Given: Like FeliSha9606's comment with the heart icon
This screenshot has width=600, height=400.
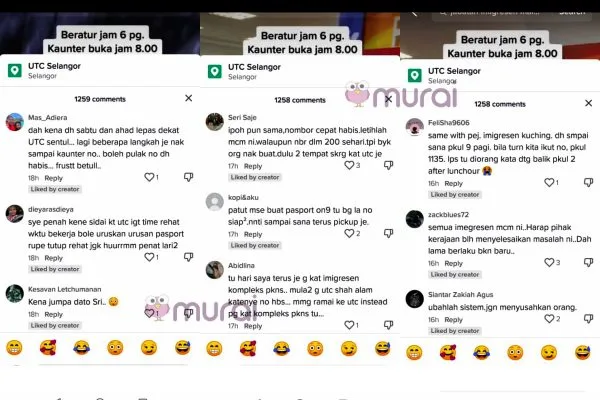Looking at the screenshot, I should coord(549,183).
